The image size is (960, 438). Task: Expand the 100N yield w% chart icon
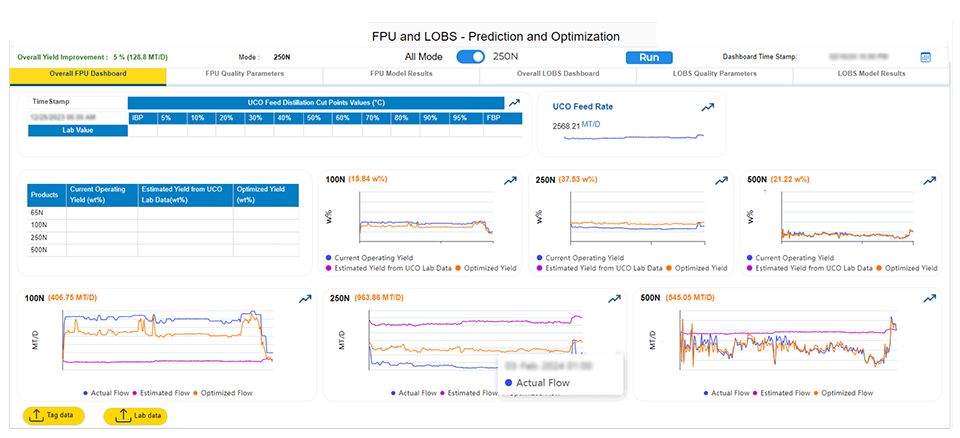click(x=508, y=180)
